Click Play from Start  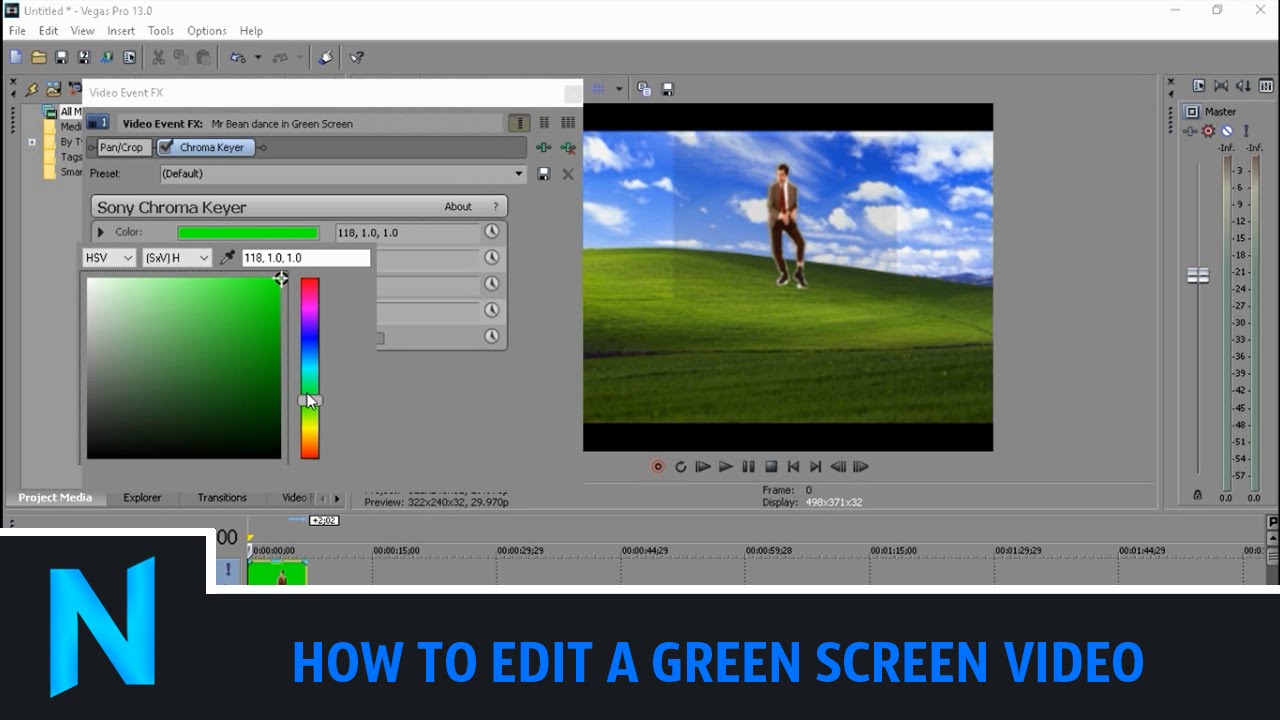click(703, 467)
